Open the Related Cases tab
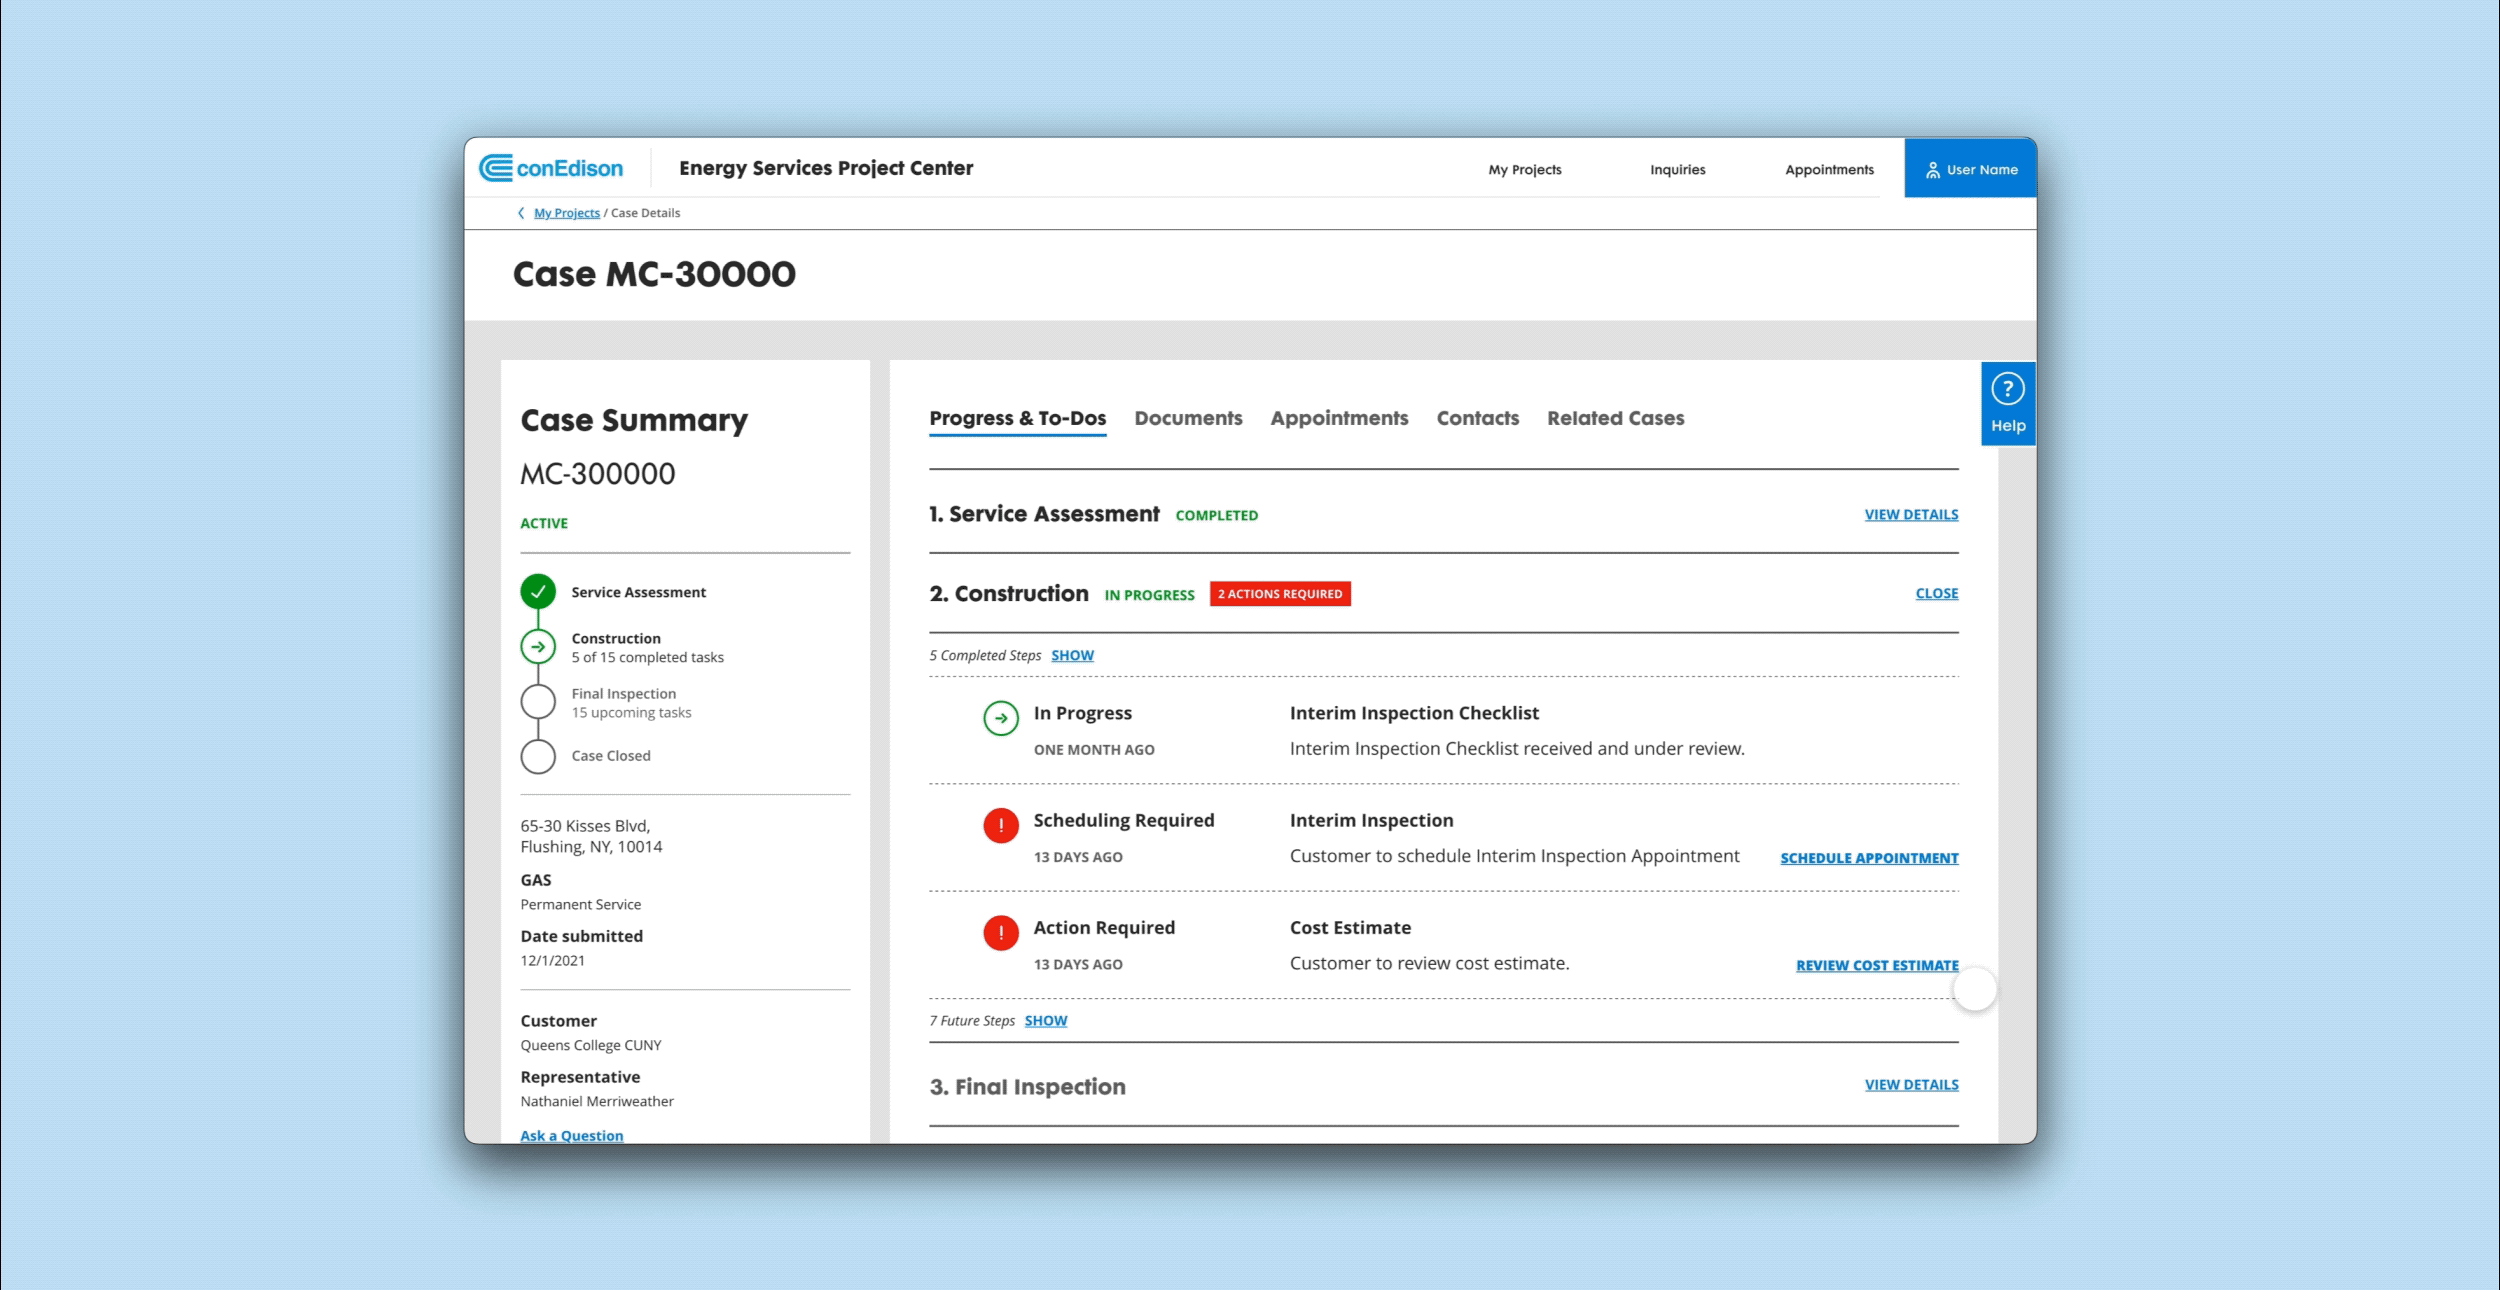 coord(1615,419)
